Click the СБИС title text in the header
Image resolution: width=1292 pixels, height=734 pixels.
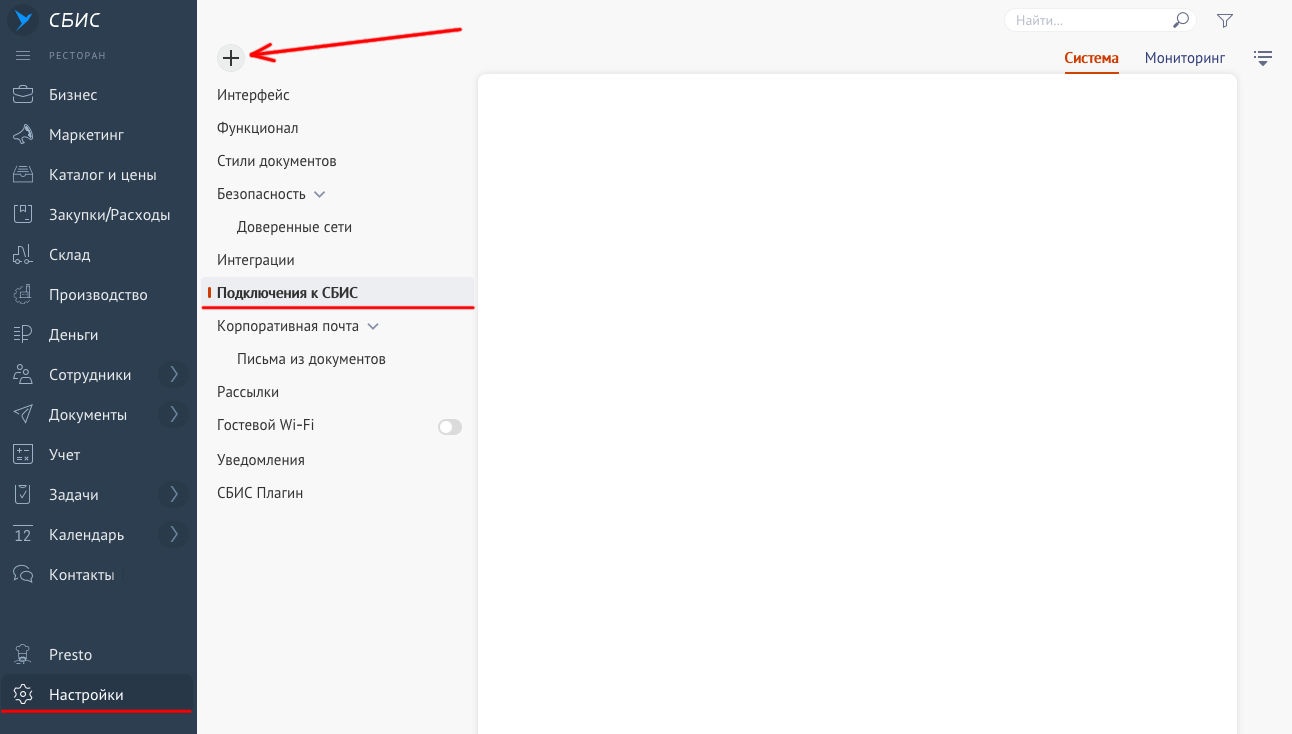click(75, 20)
